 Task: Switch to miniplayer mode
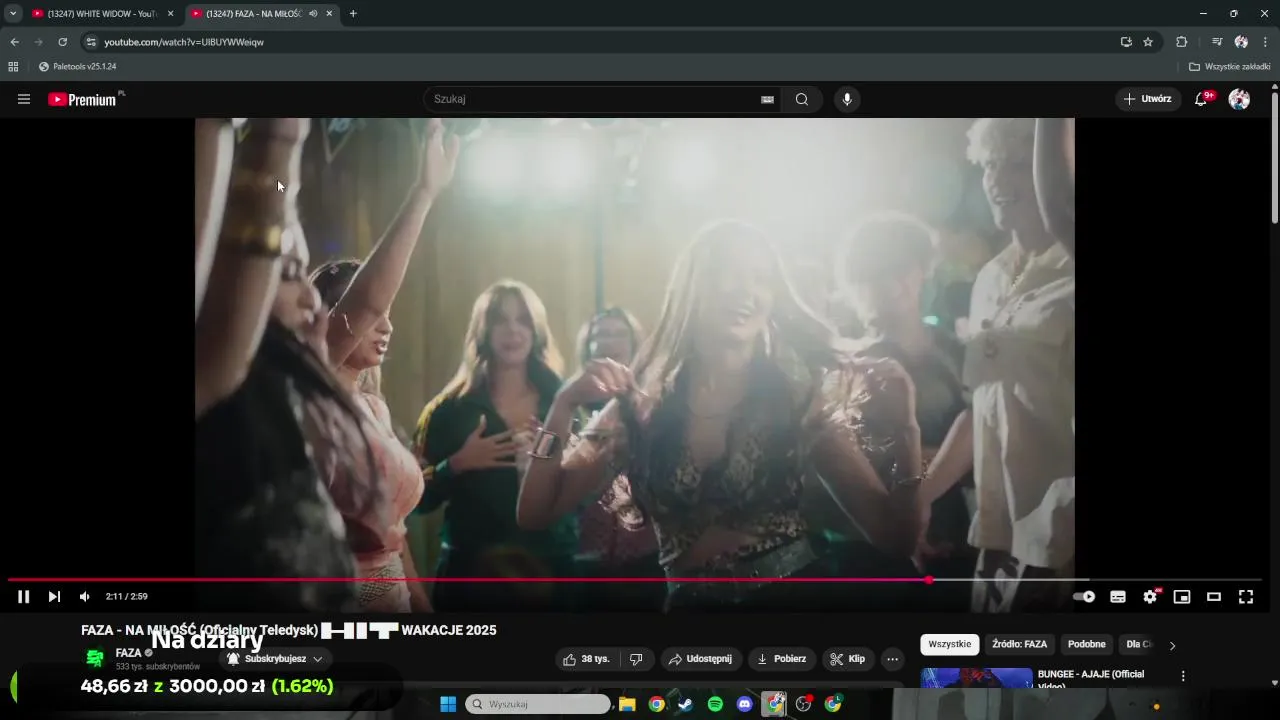1182,597
